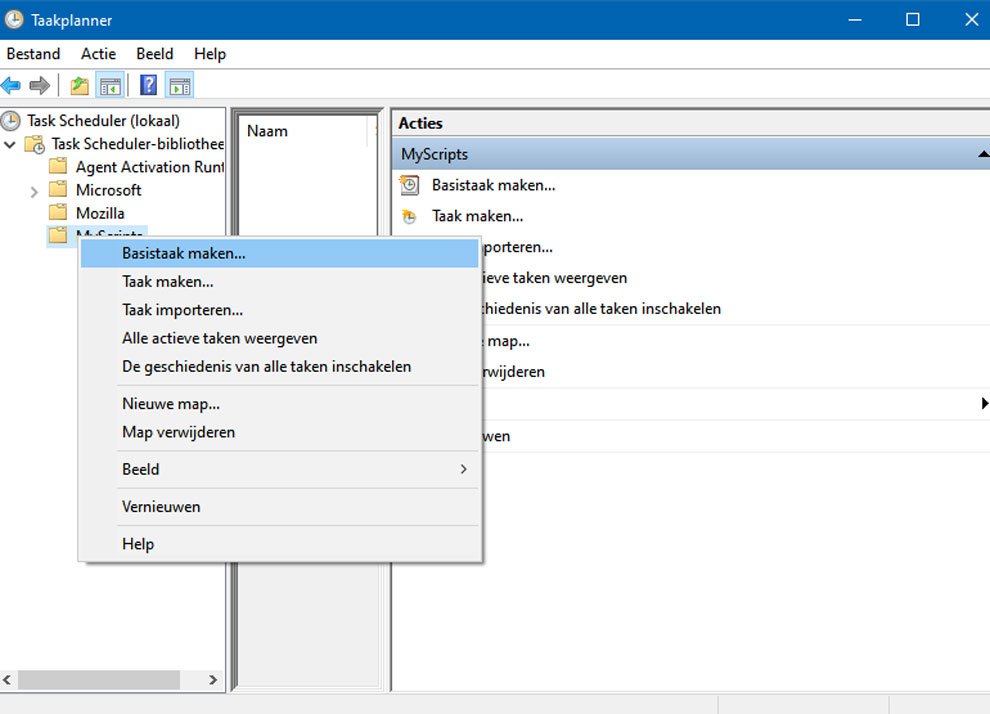Image resolution: width=990 pixels, height=714 pixels.
Task: Open the Beeld menu in menu bar
Action: 155,54
